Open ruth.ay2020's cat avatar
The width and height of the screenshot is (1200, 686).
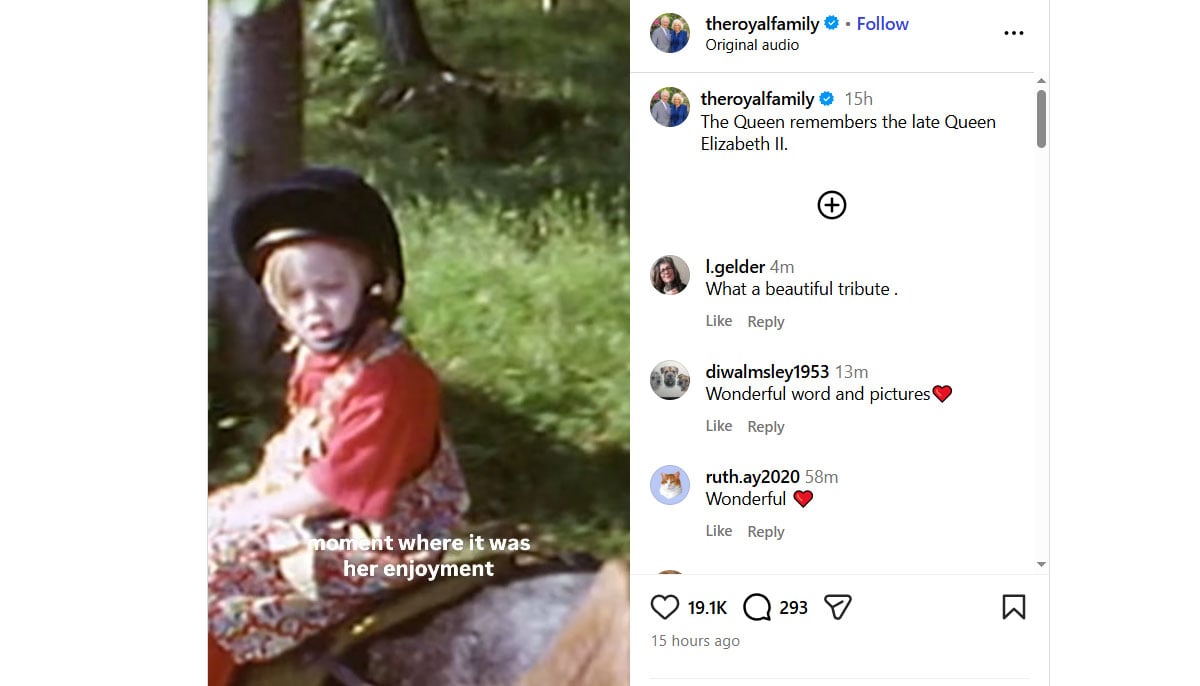pyautogui.click(x=670, y=485)
